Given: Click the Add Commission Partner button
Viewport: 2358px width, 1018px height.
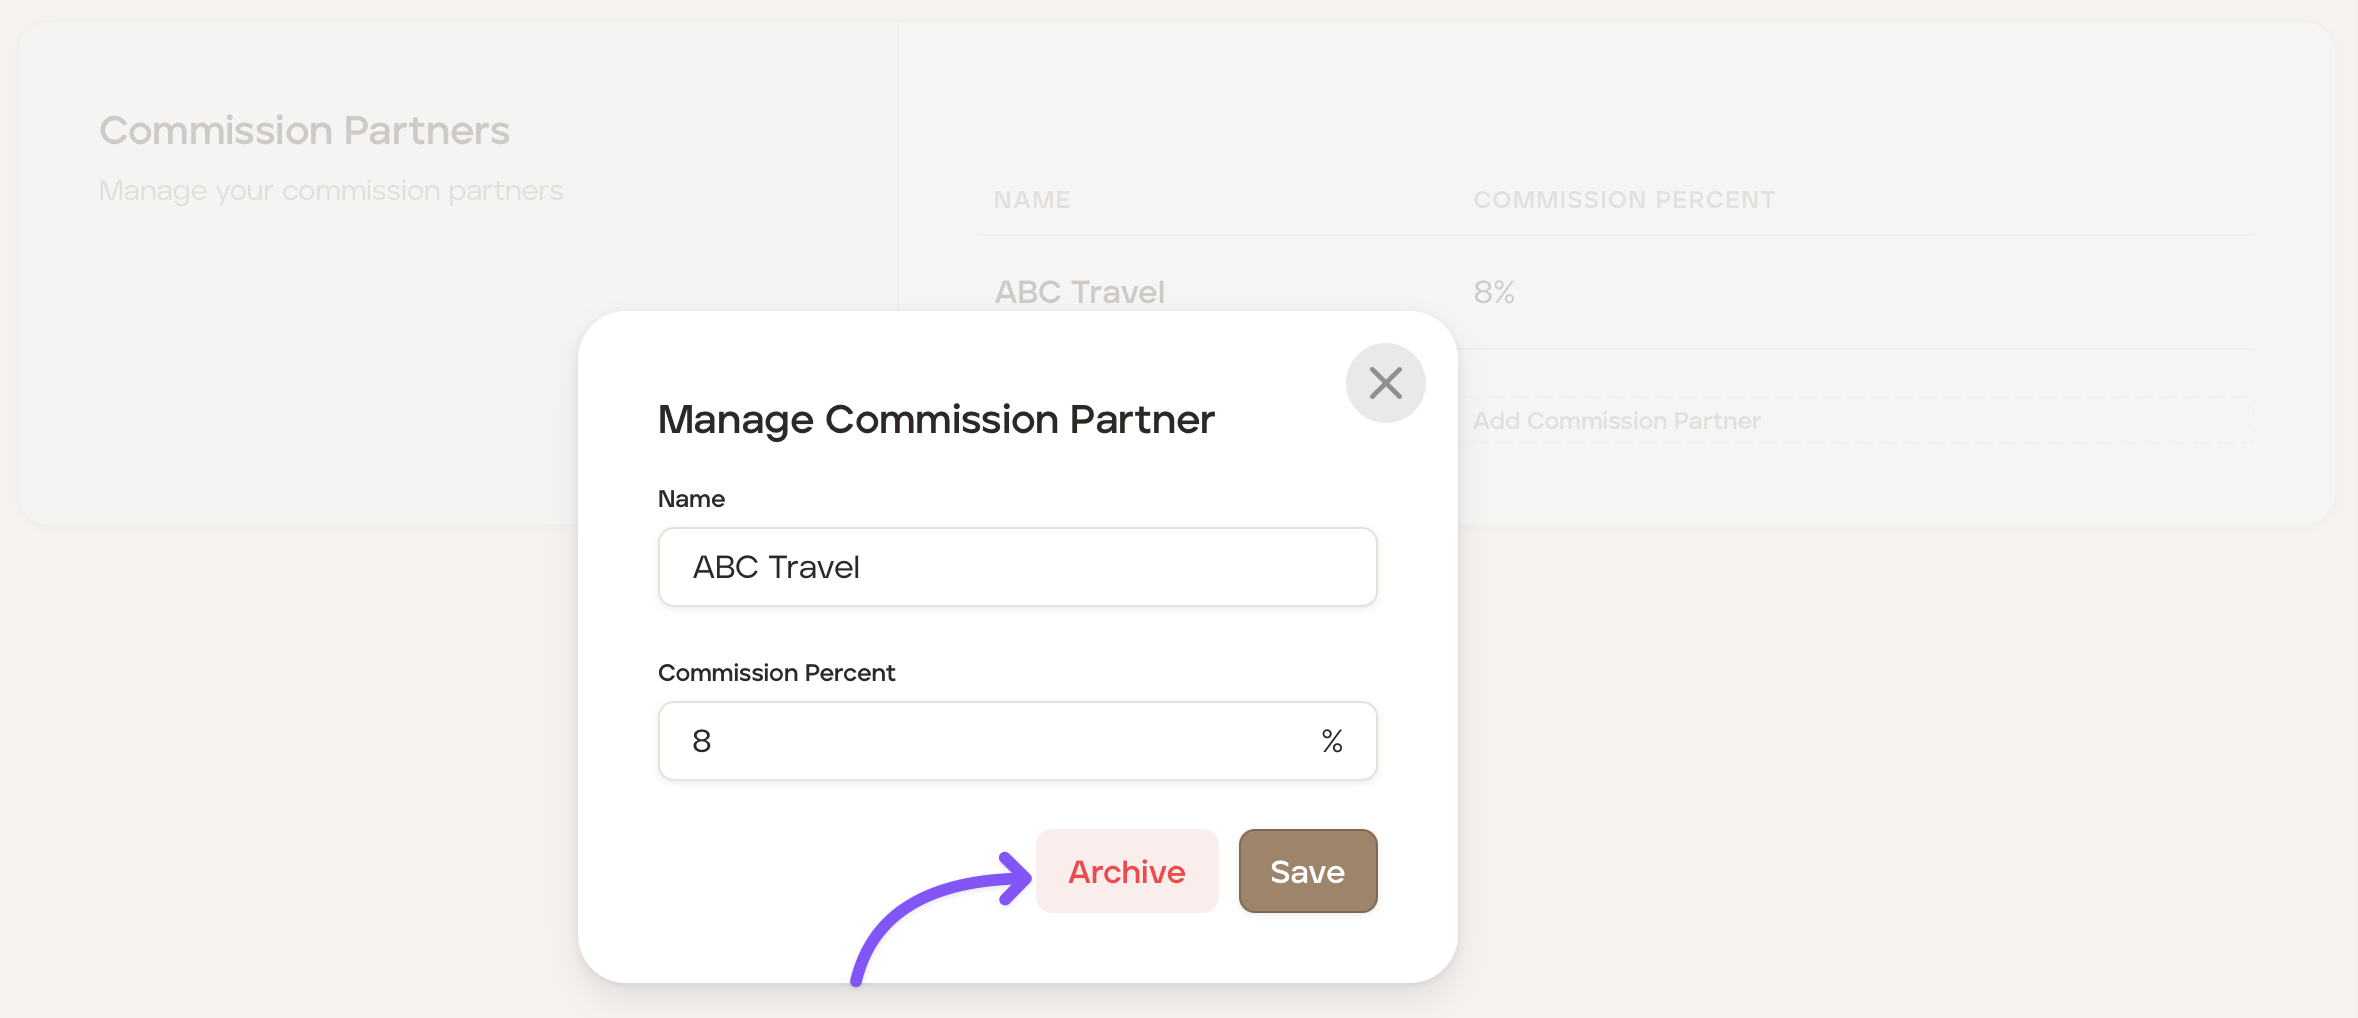Looking at the screenshot, I should tap(1616, 421).
